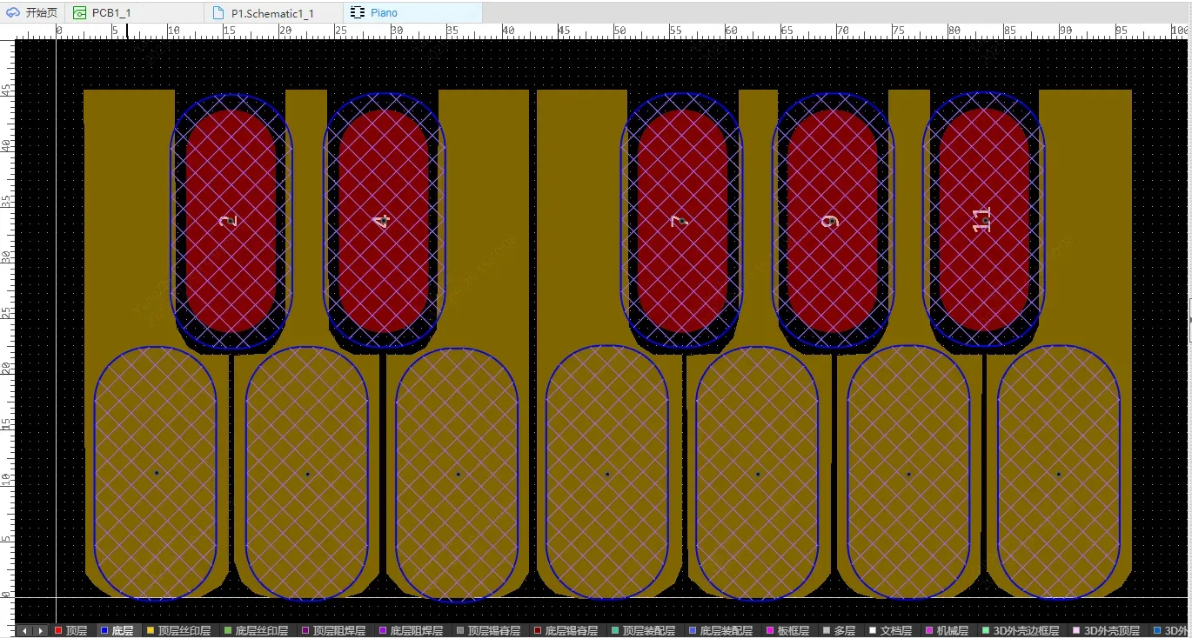Activate the 底层丝印层 layer tab
The height and width of the screenshot is (639, 1192).
click(261, 631)
